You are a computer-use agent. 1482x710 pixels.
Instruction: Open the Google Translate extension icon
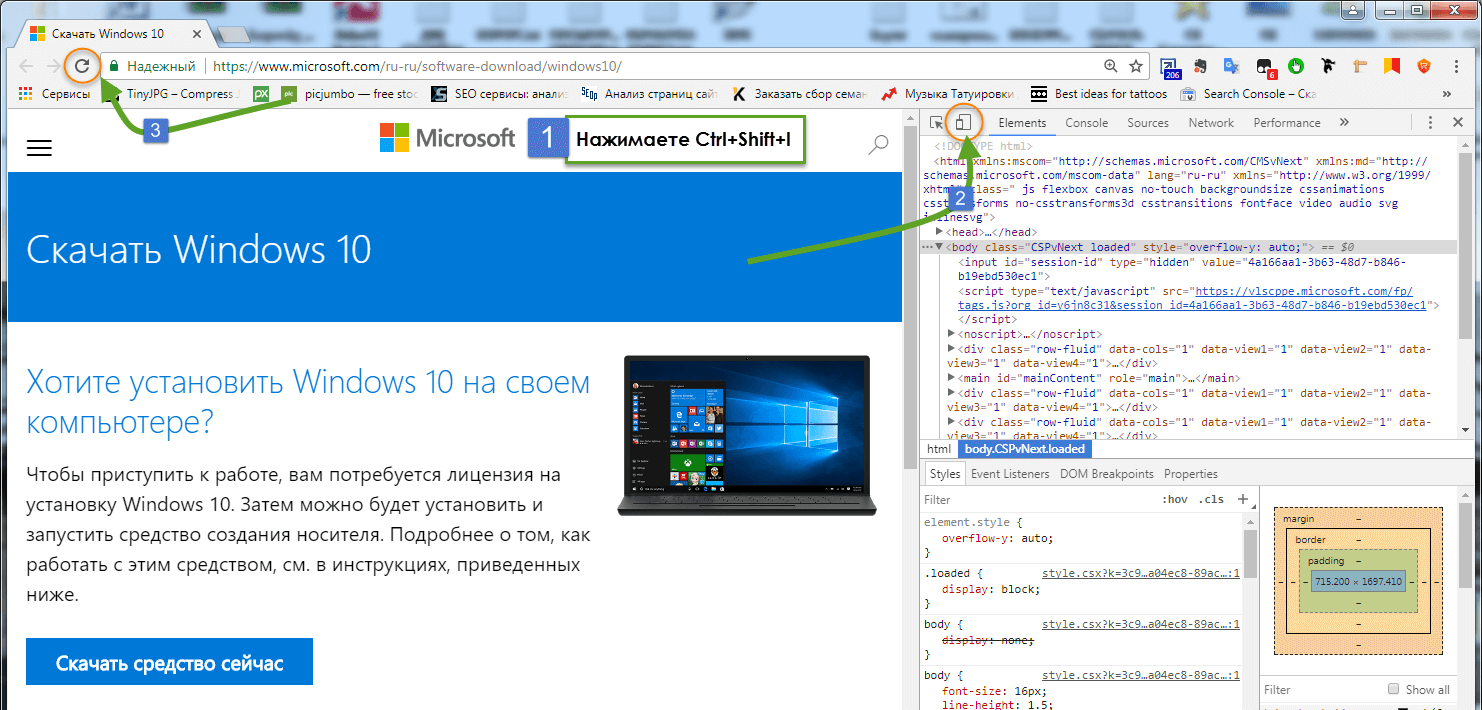[1232, 67]
